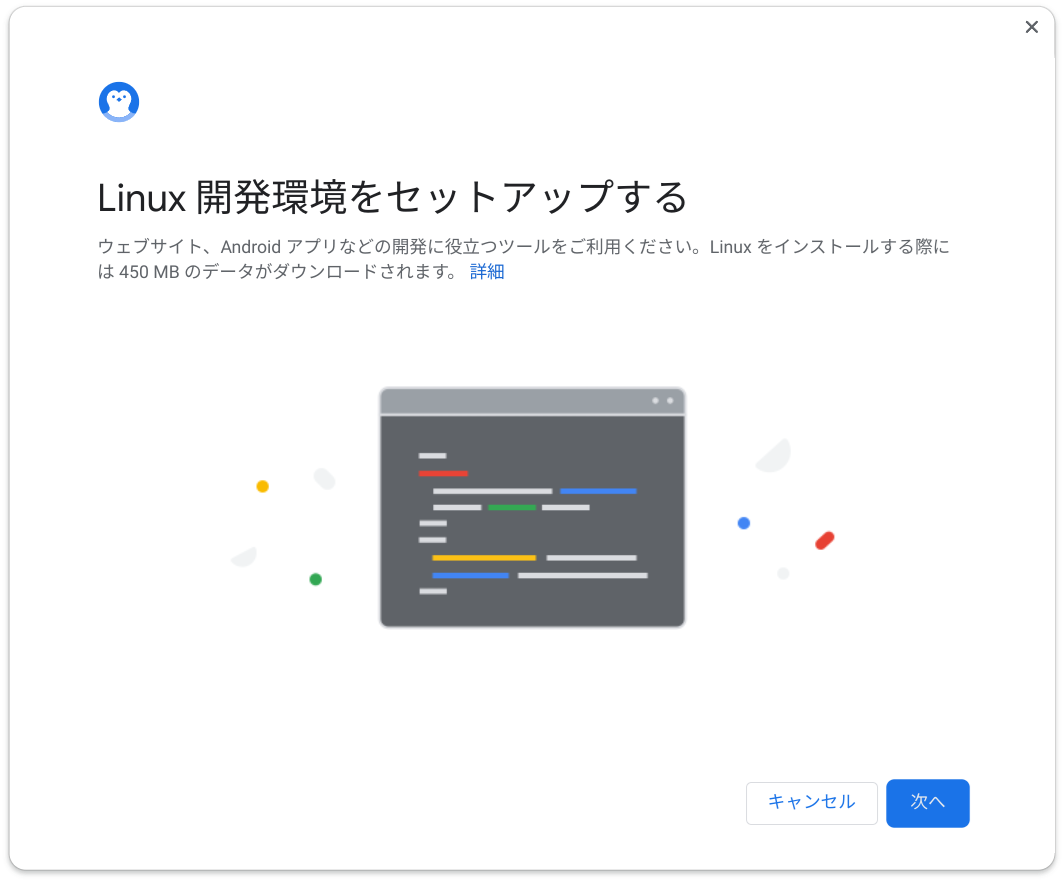Click the two dots in illustration title bar
This screenshot has width=1064, height=882.
[x=663, y=400]
